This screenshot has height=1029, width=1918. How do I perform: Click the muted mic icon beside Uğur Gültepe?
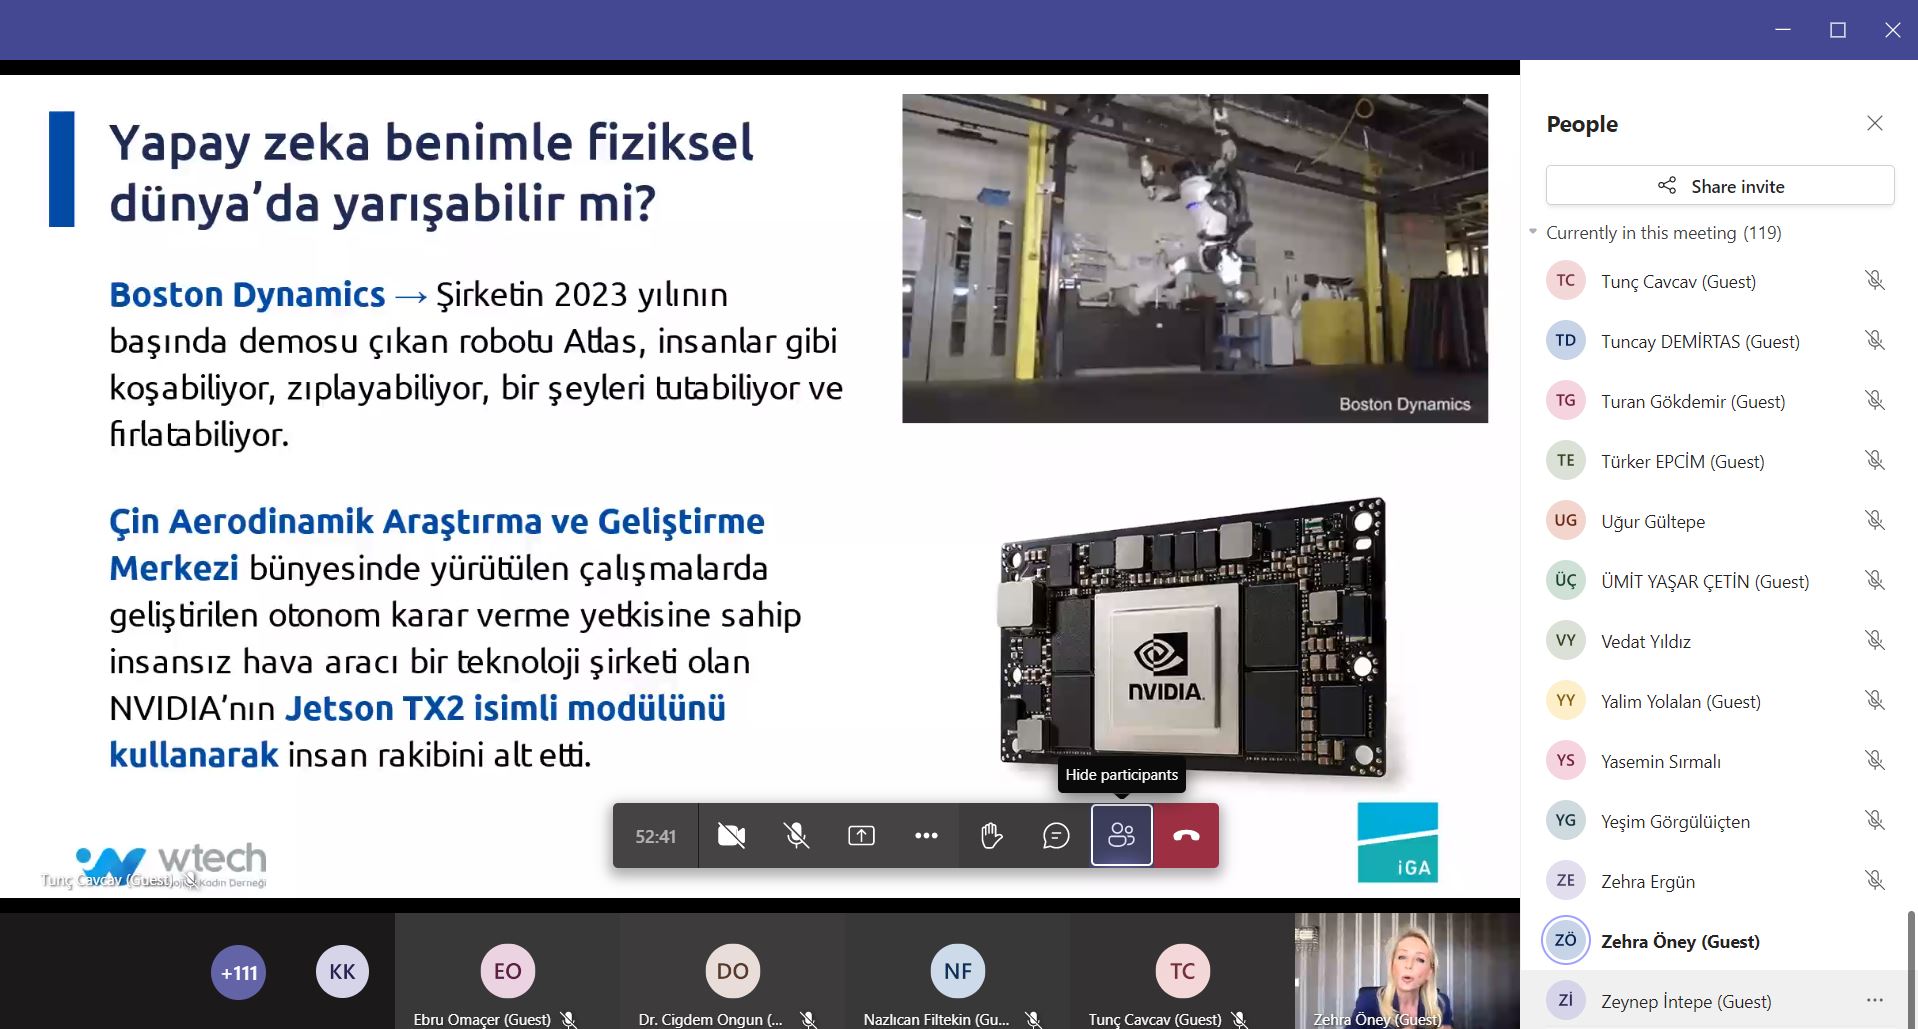[x=1874, y=520]
